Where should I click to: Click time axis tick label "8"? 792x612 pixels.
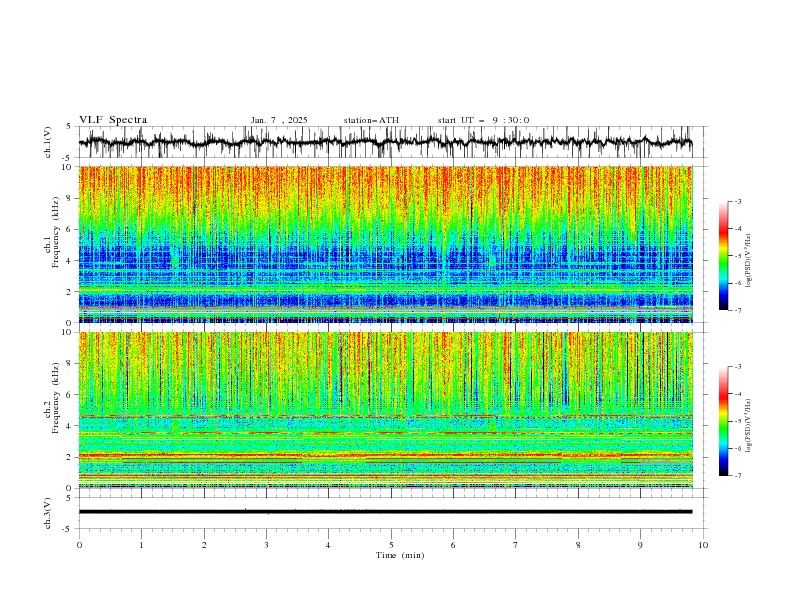point(578,545)
